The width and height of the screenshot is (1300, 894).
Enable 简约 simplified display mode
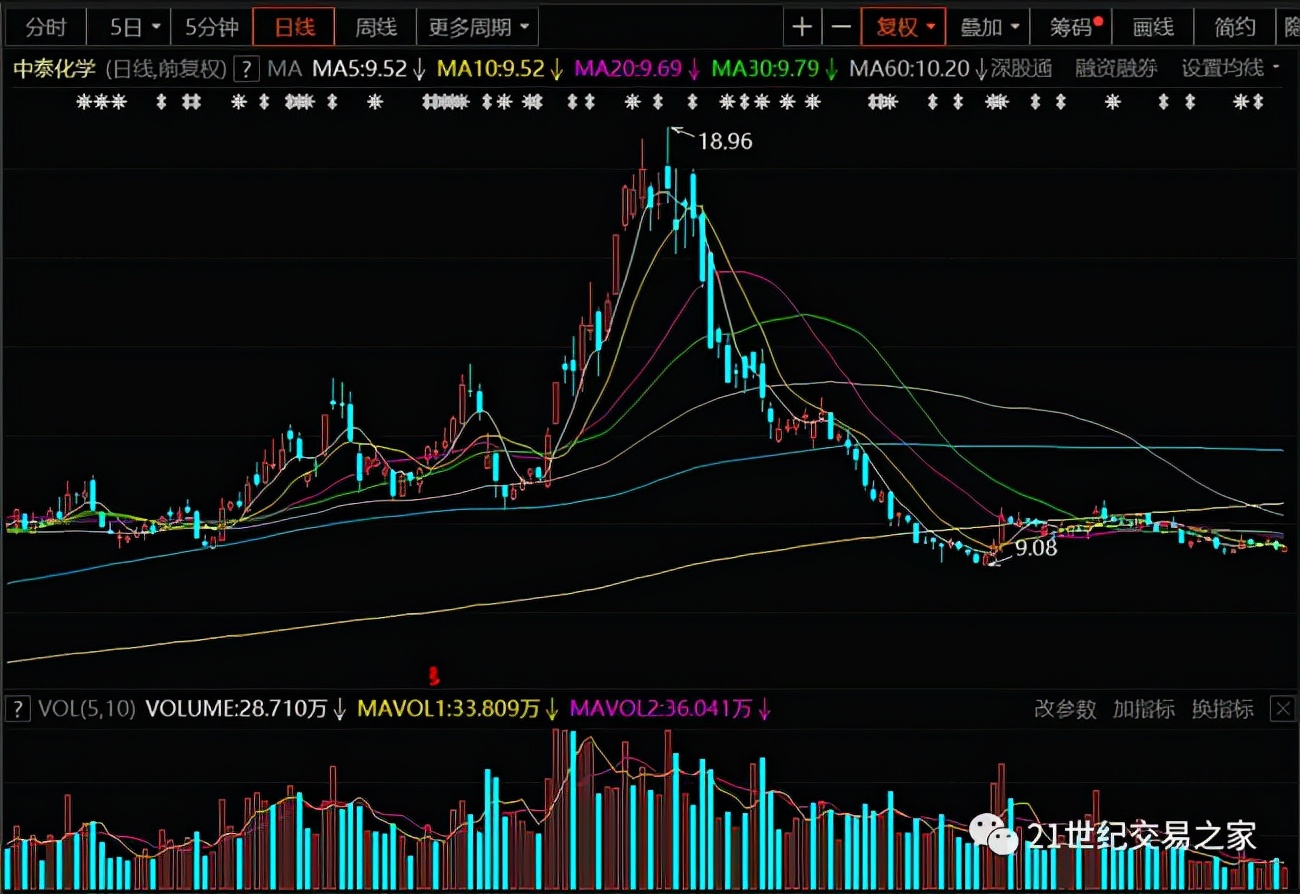[1235, 27]
